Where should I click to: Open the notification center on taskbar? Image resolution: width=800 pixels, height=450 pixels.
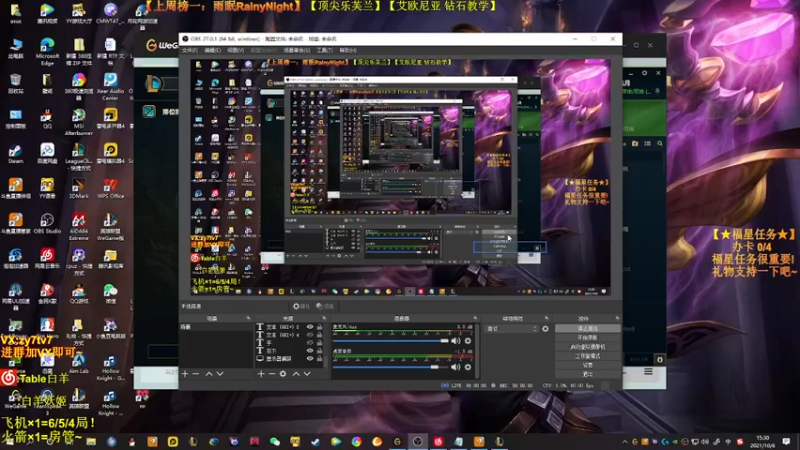point(786,442)
